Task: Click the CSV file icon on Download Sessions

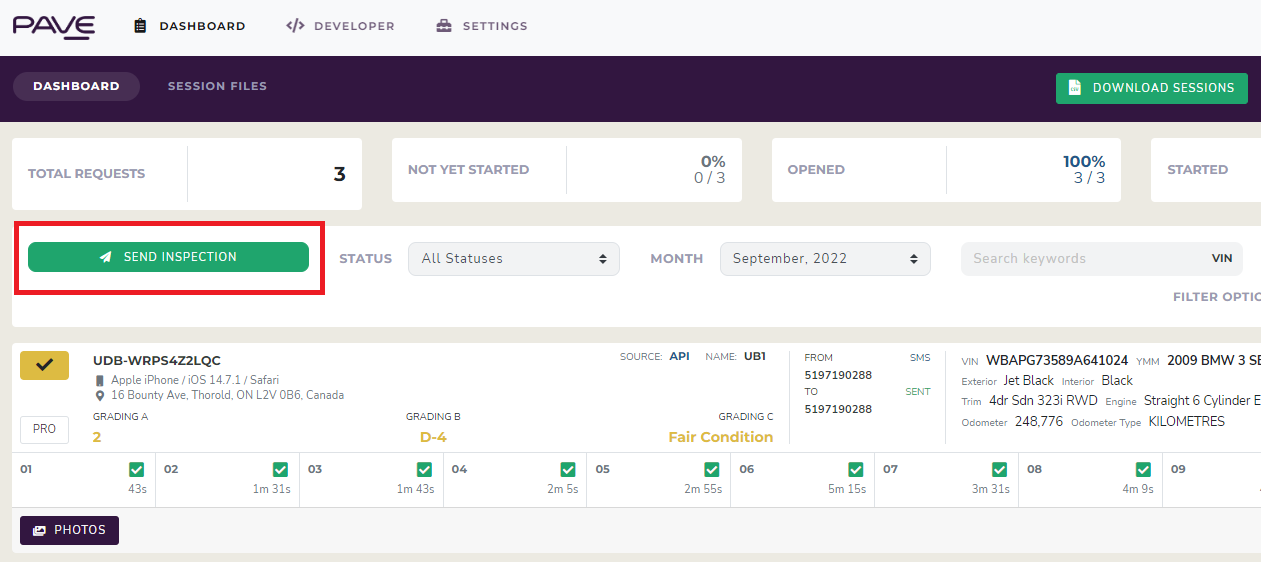Action: pyautogui.click(x=1075, y=88)
